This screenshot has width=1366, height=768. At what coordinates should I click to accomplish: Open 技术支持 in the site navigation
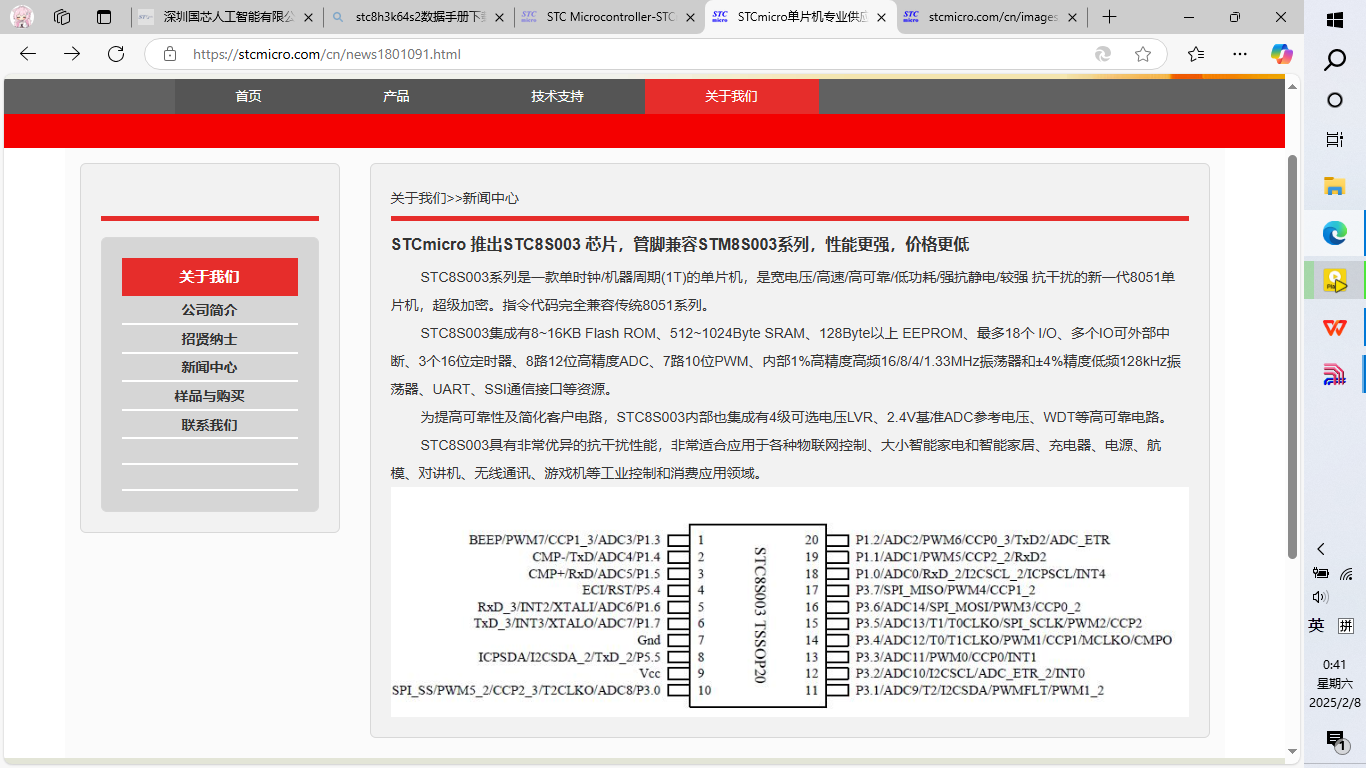557,96
